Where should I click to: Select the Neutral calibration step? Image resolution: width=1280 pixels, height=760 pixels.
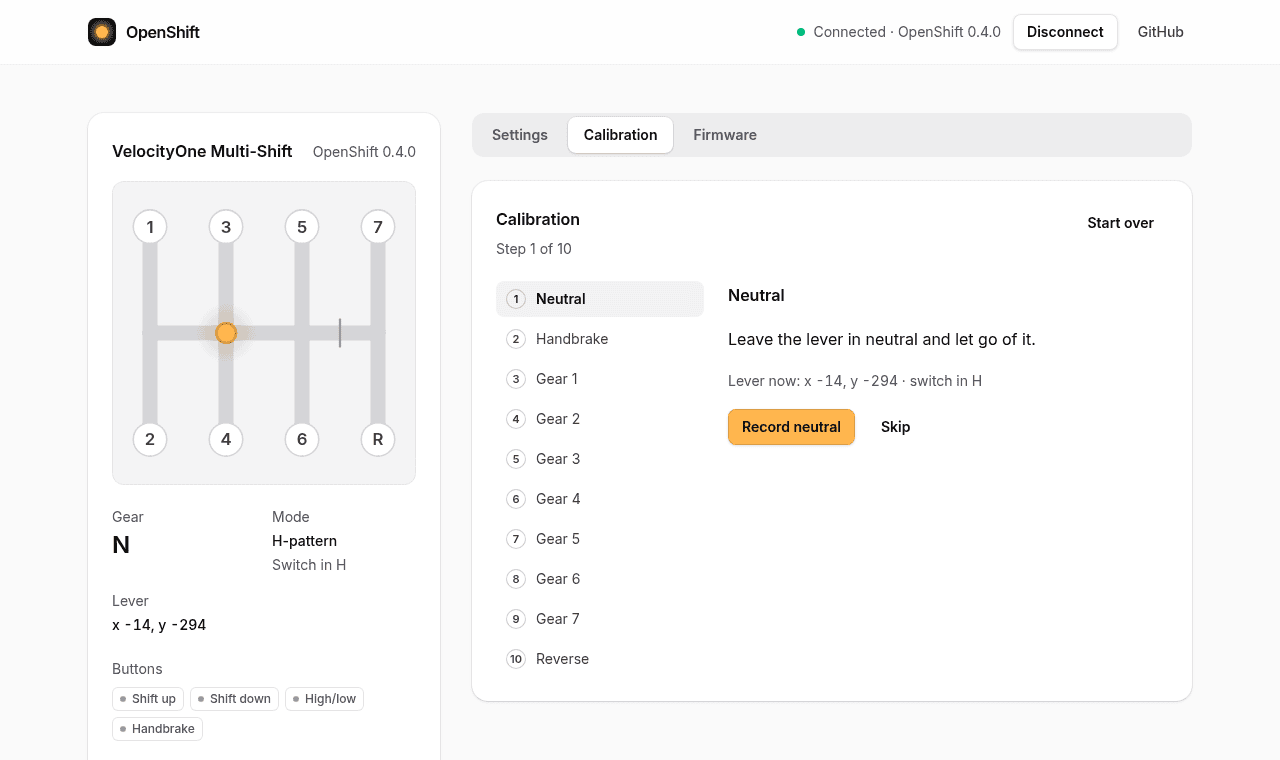click(600, 299)
